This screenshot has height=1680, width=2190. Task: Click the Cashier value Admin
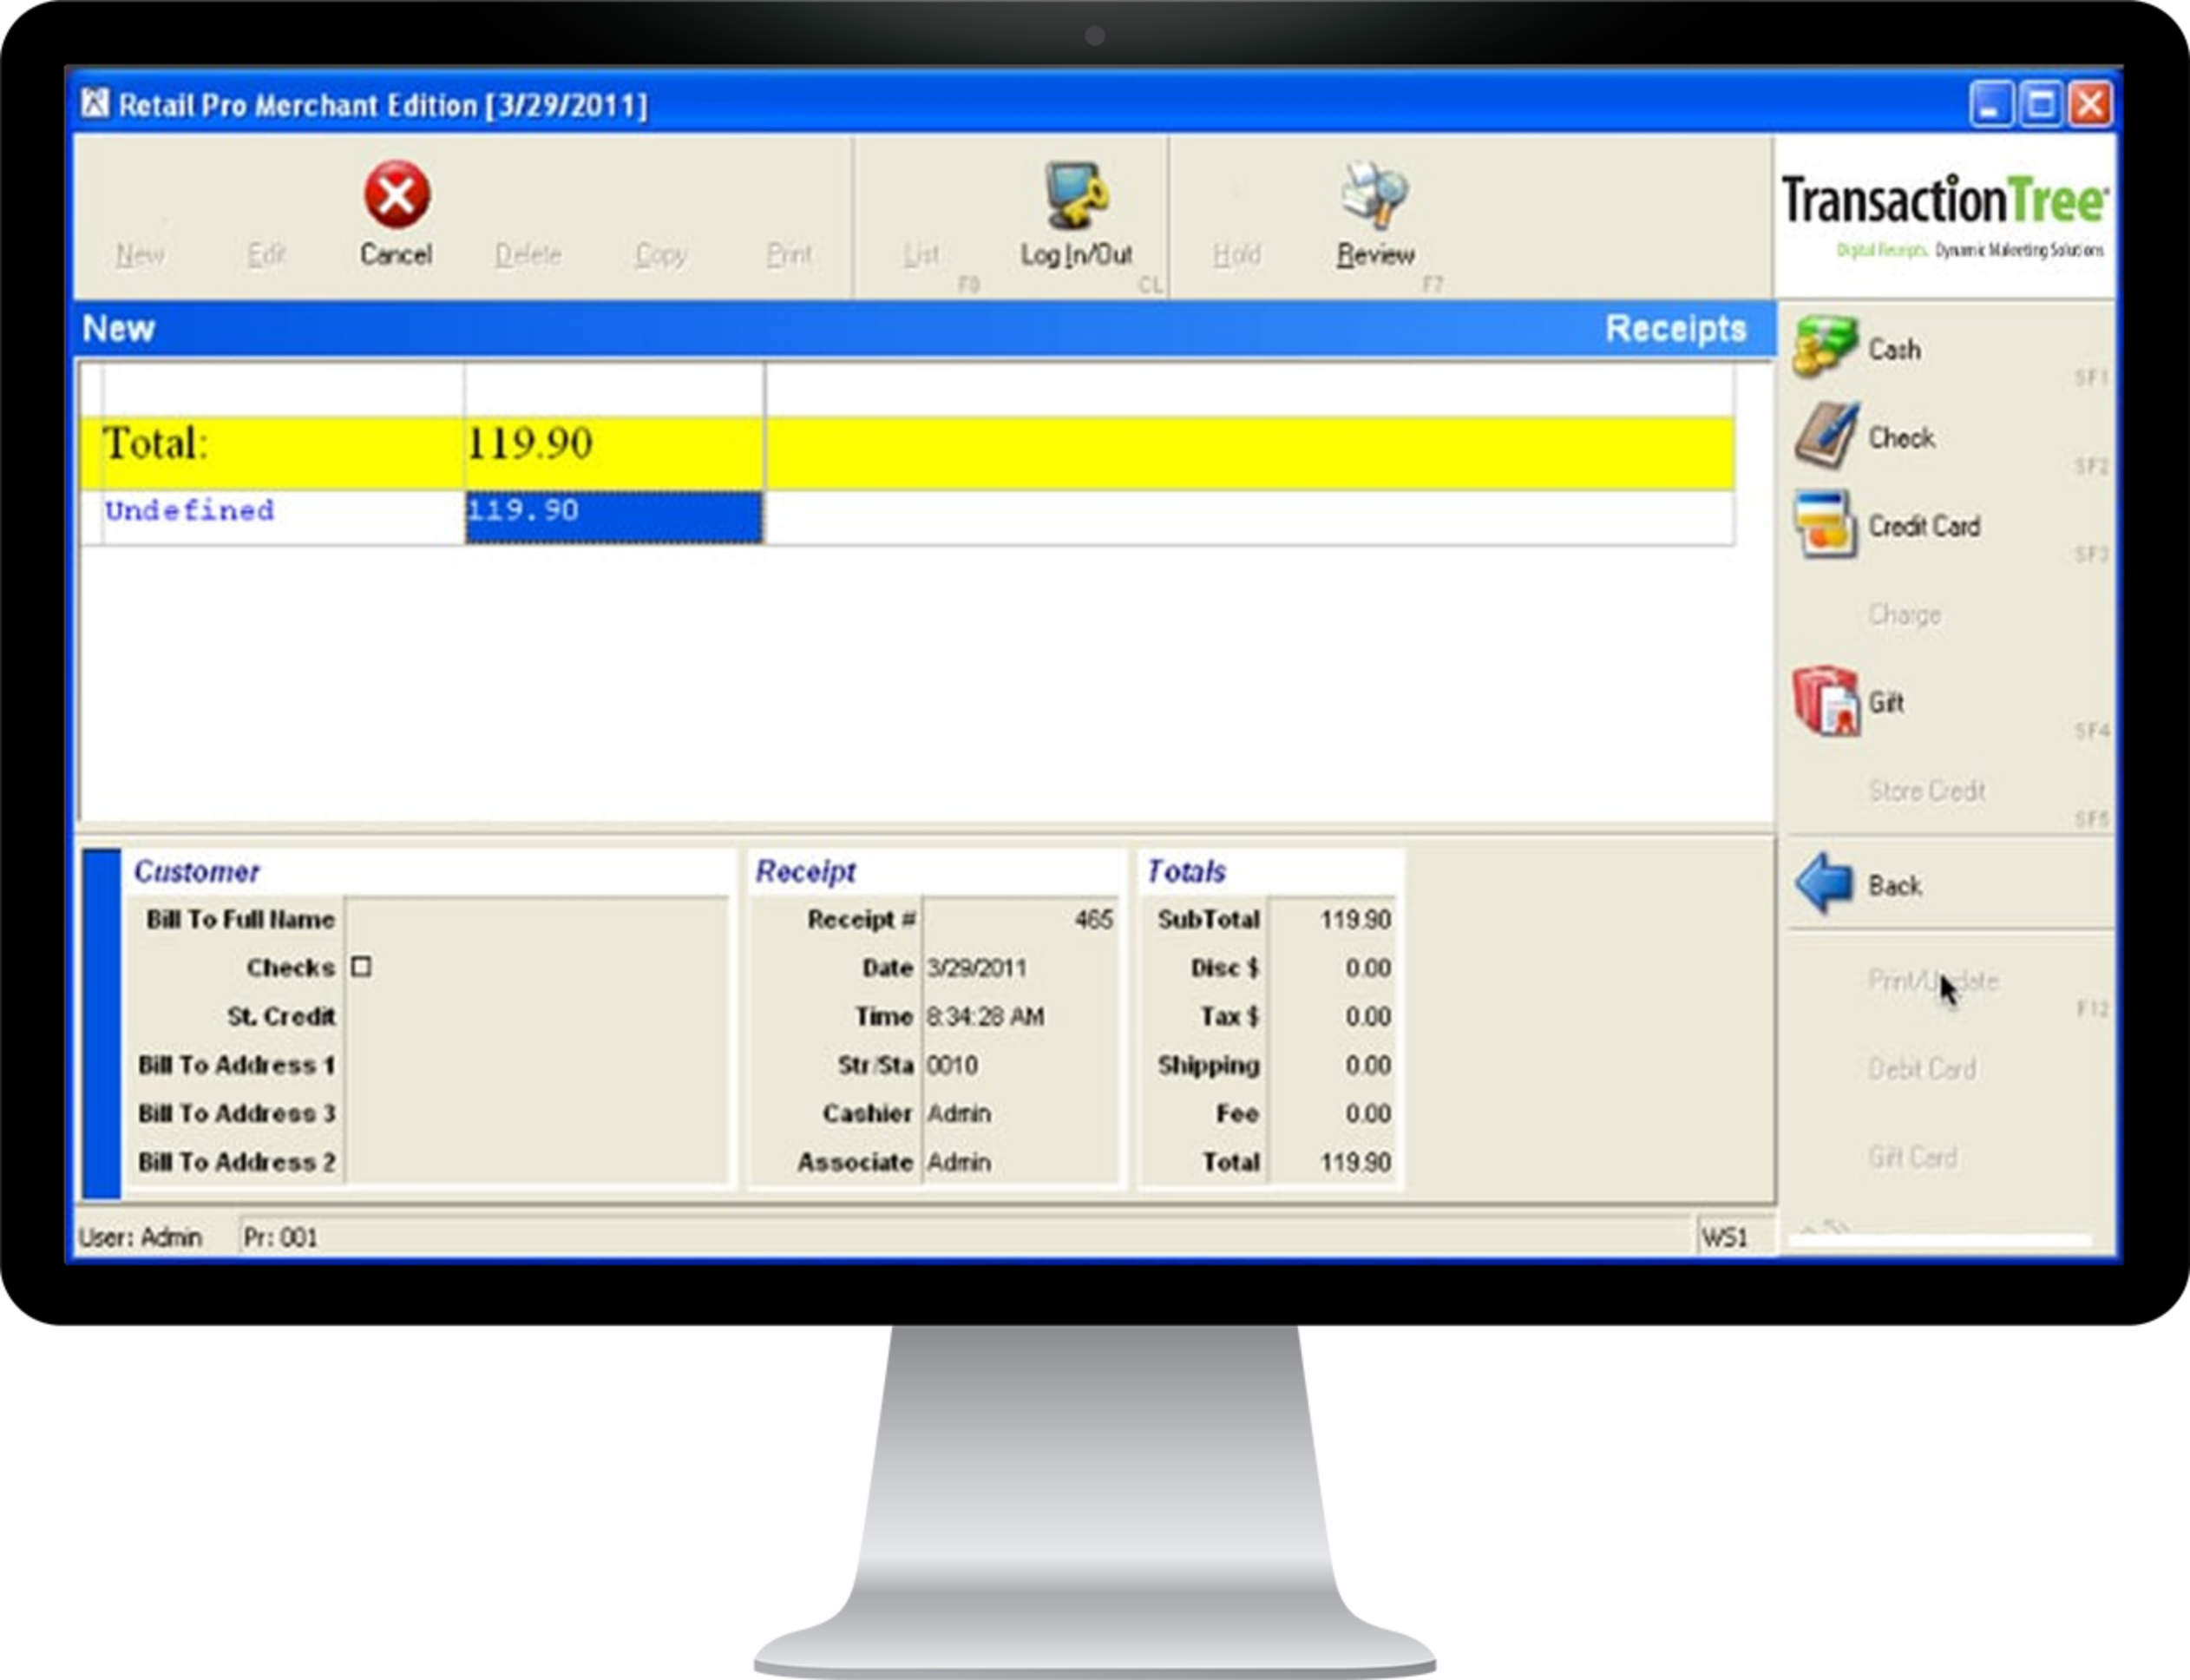pyautogui.click(x=959, y=1113)
